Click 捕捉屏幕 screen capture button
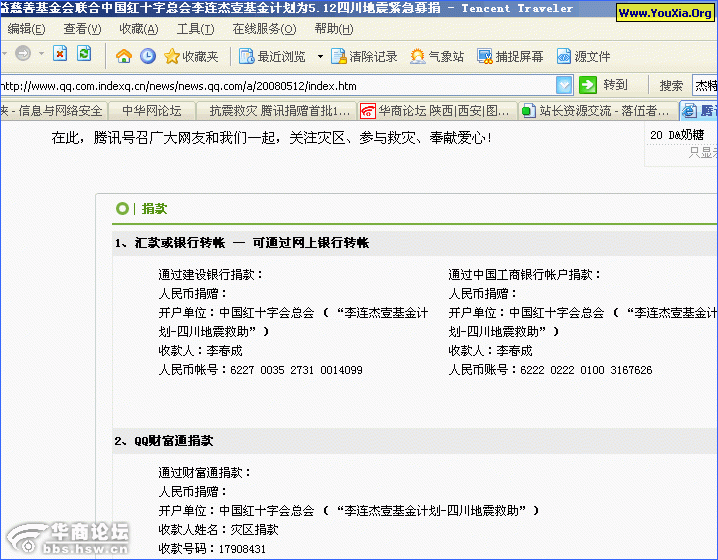The width and height of the screenshot is (718, 560). (510, 56)
